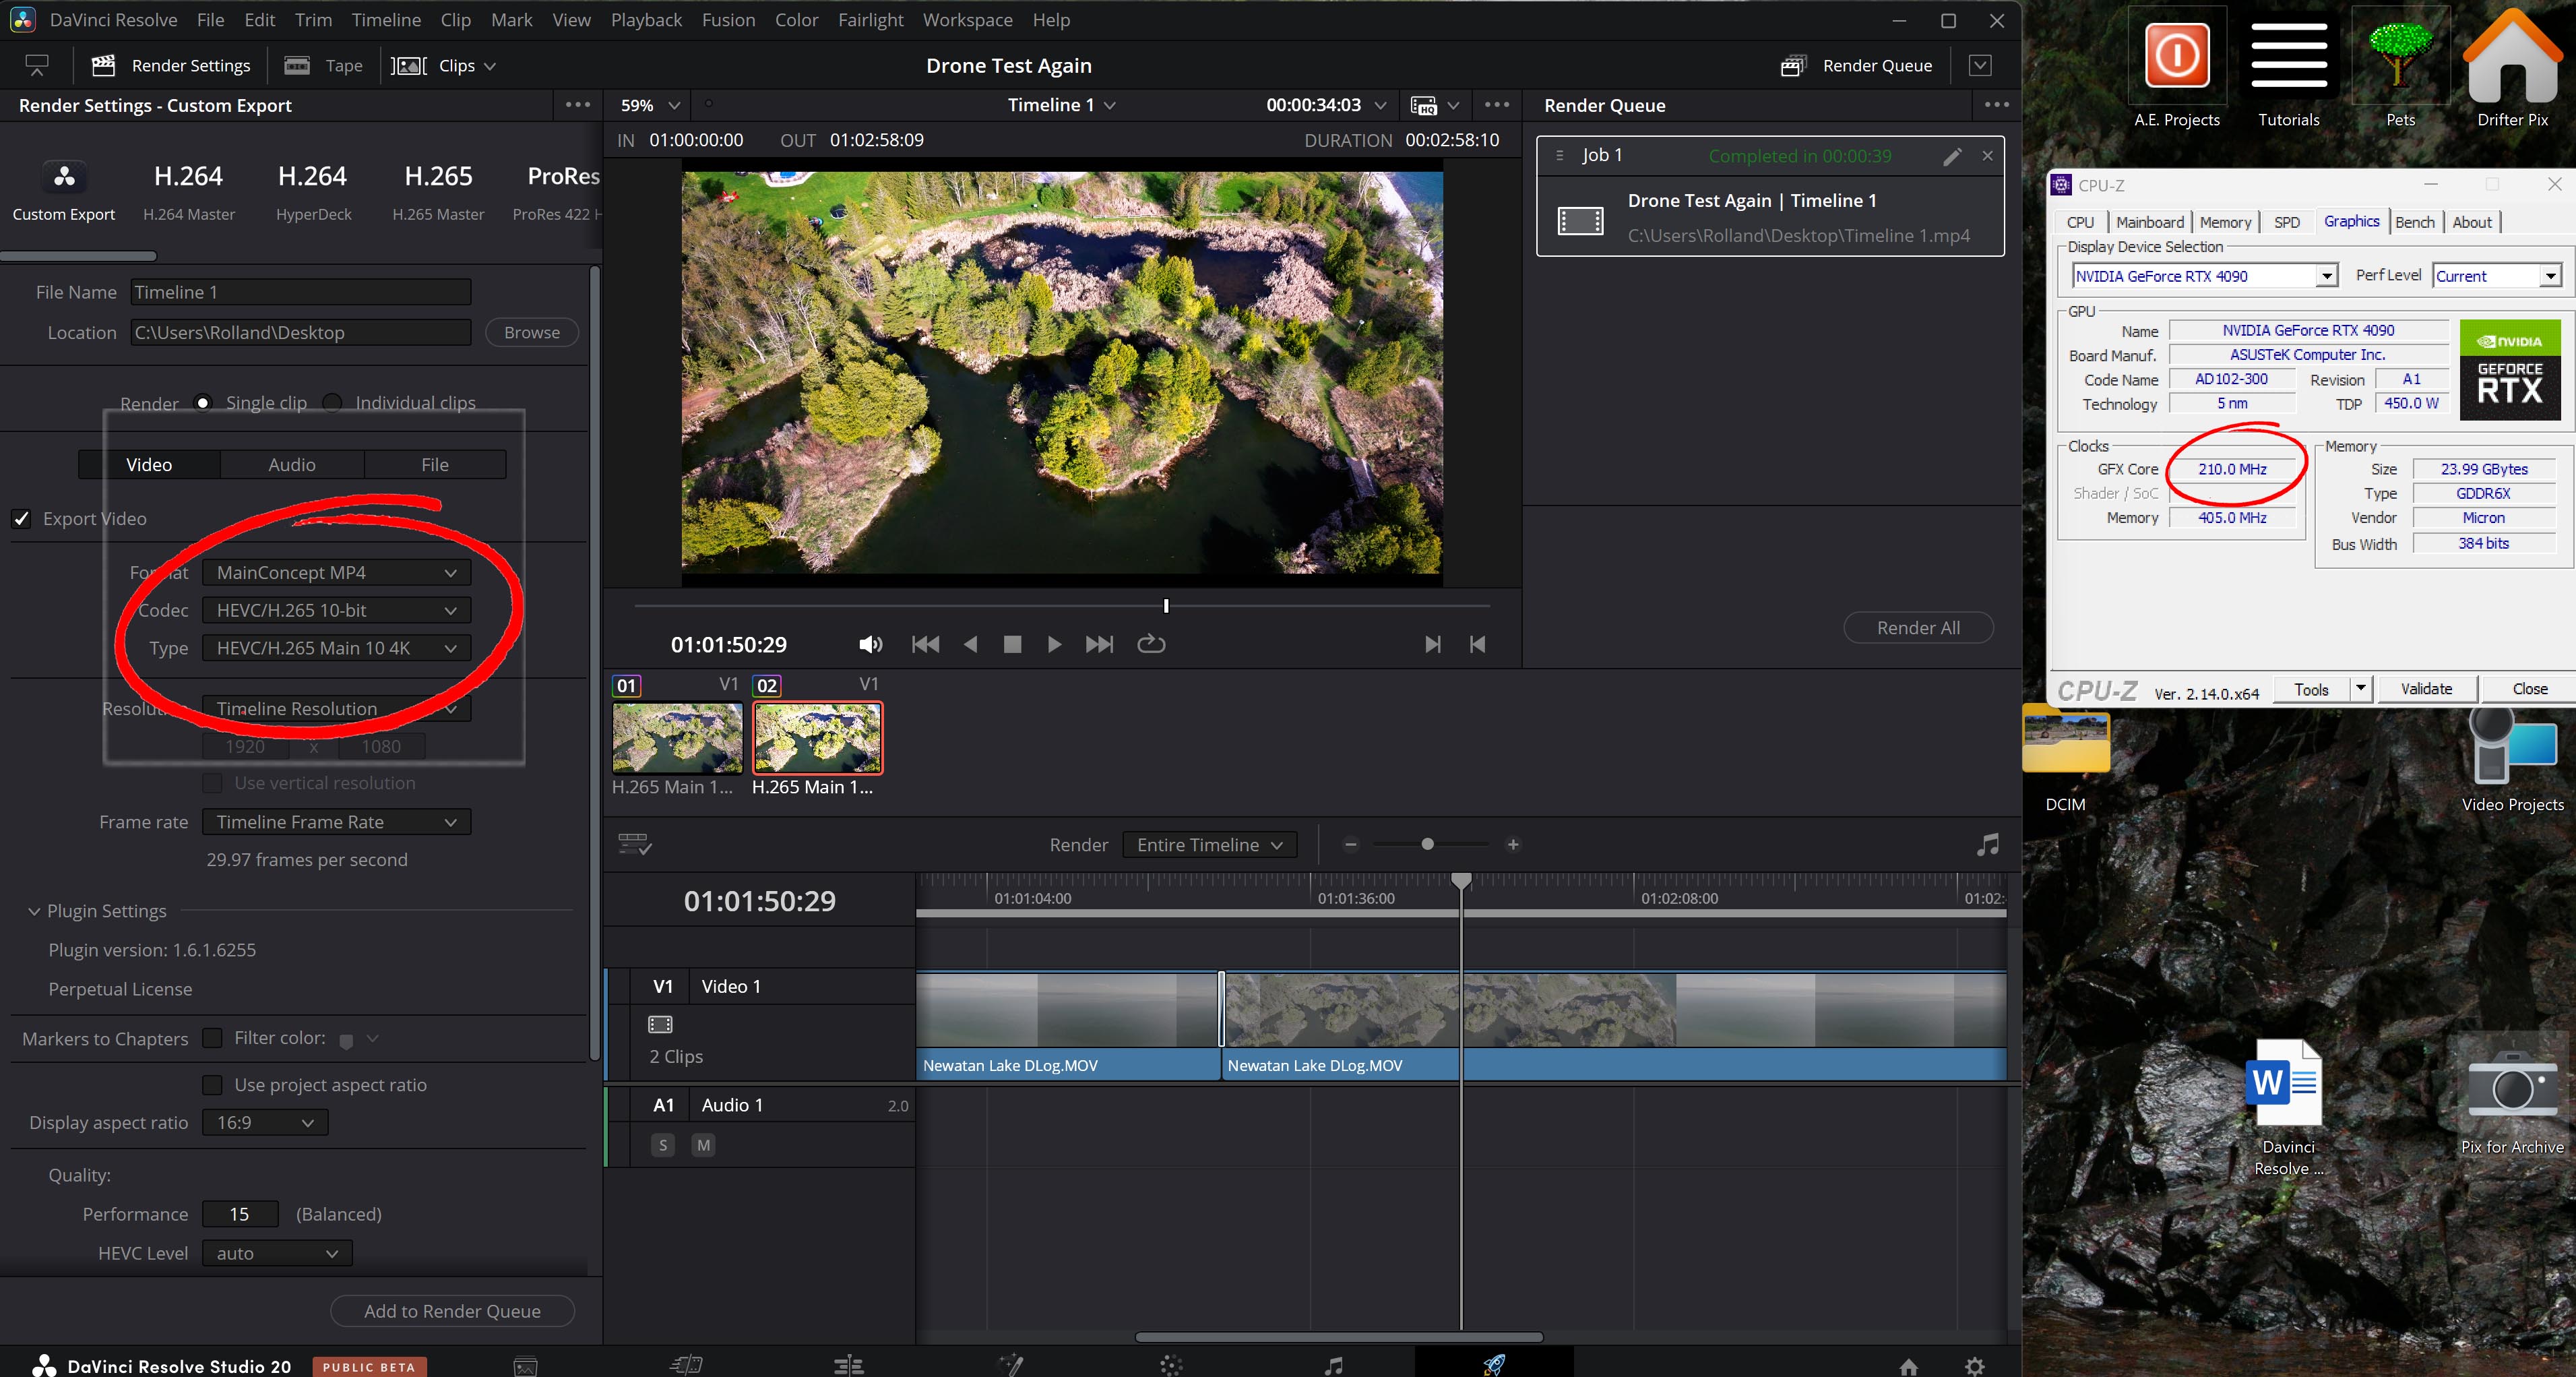The height and width of the screenshot is (1377, 2576).
Task: Open CPU-Z display device selection dropdown
Action: [2204, 276]
